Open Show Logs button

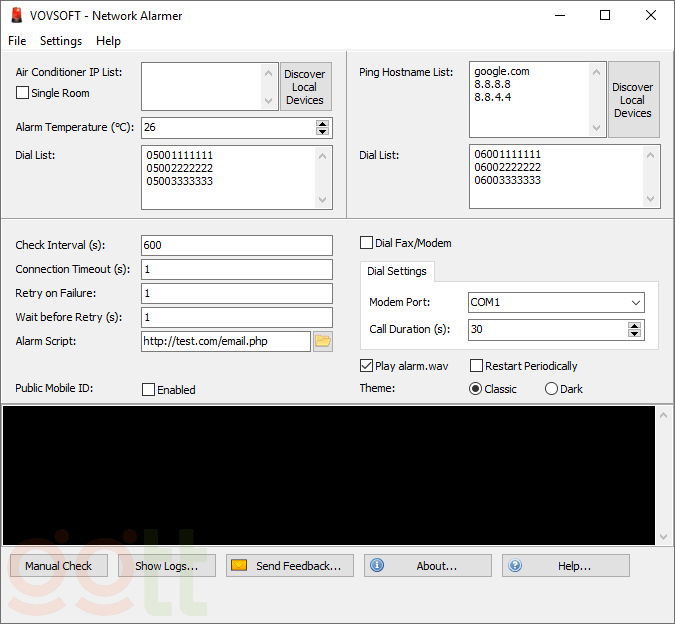click(167, 565)
